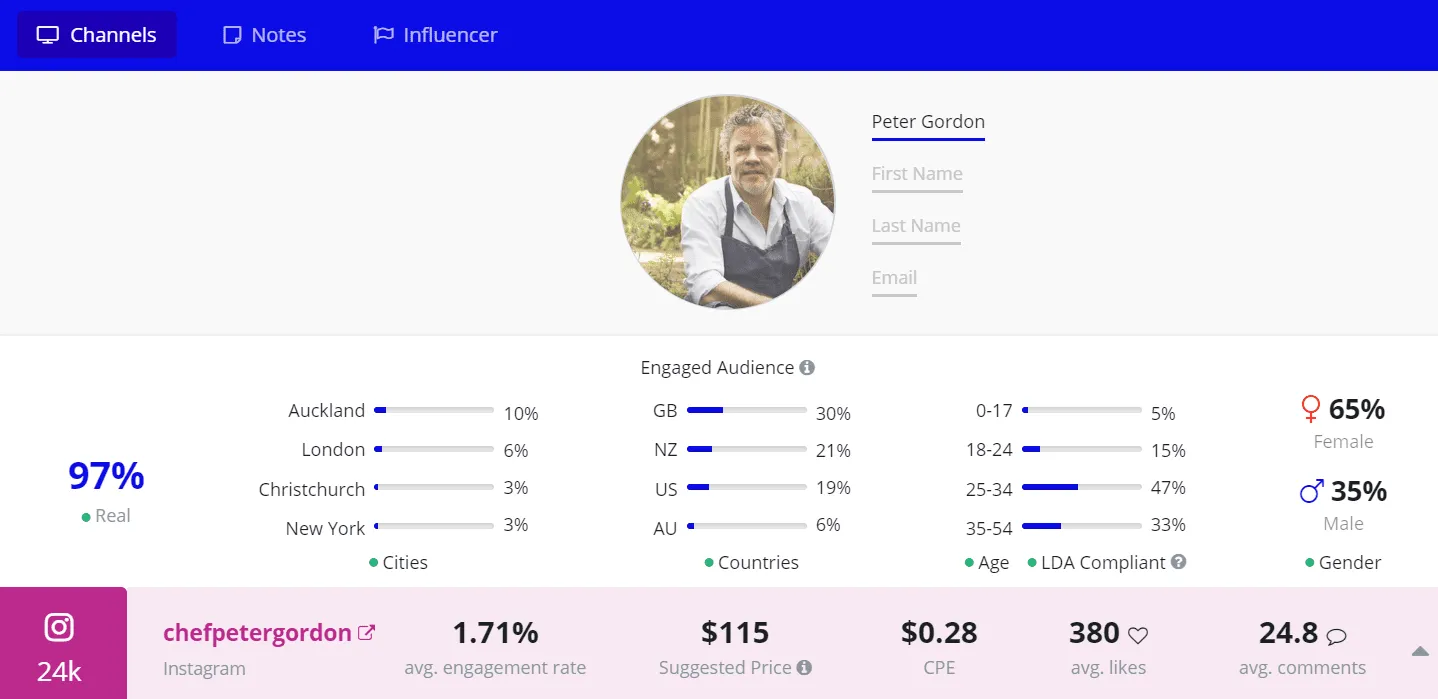Open the Influencer tab

coord(435,35)
